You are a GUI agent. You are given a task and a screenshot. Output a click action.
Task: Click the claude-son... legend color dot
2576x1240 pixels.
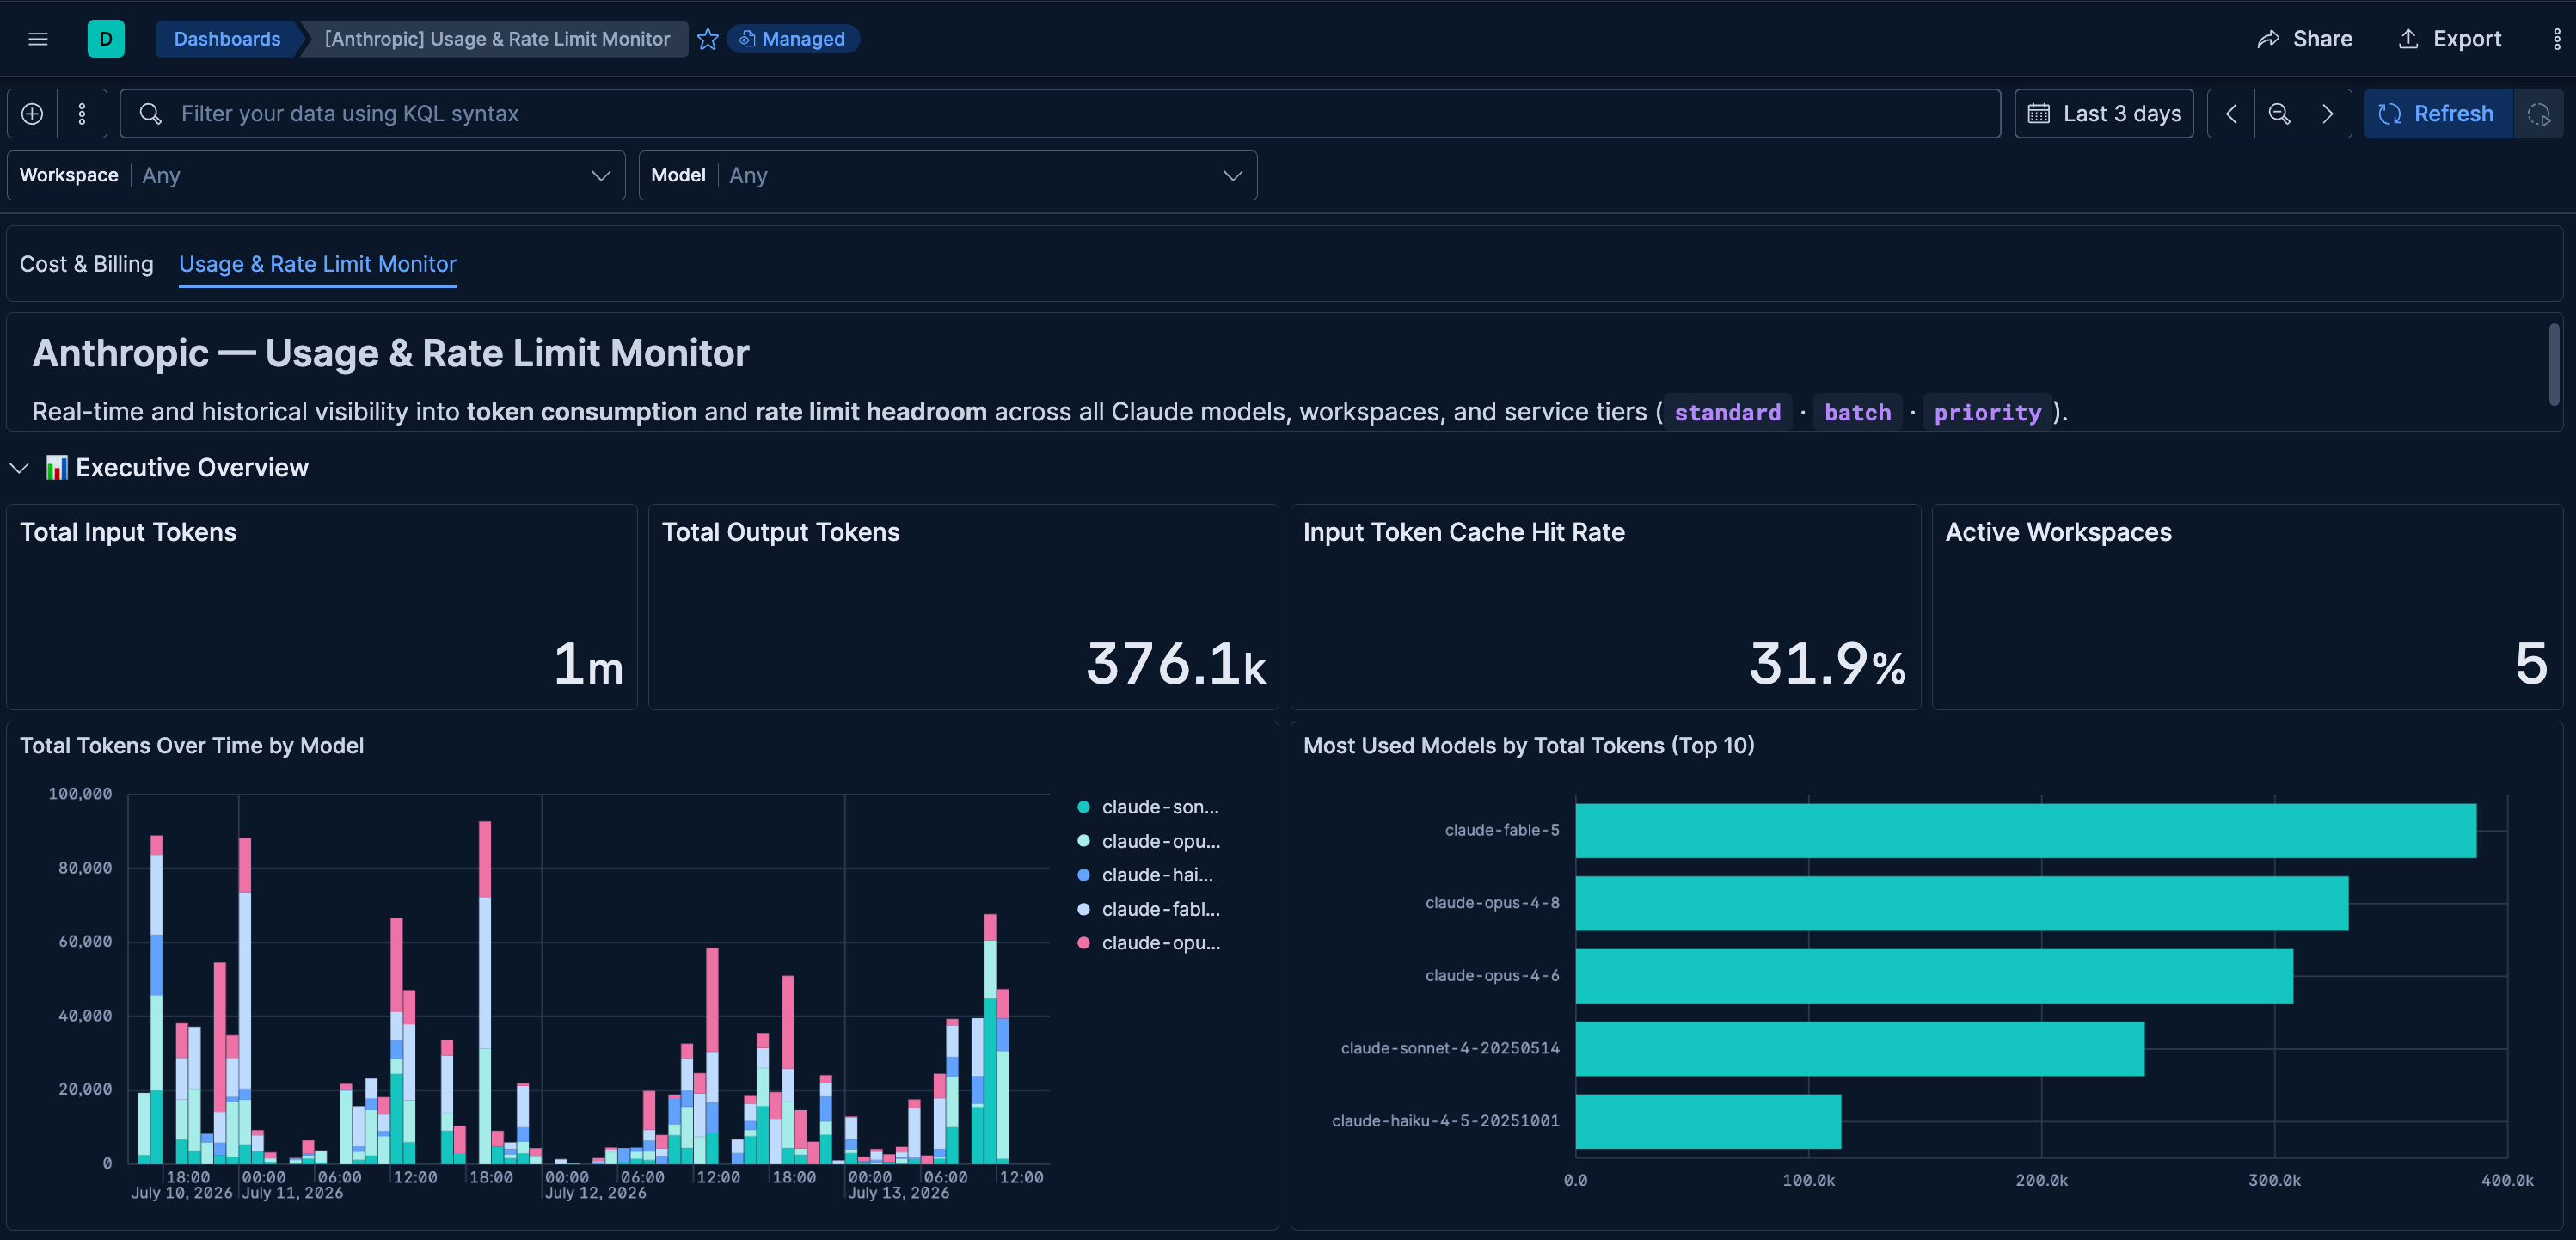[x=1083, y=807]
